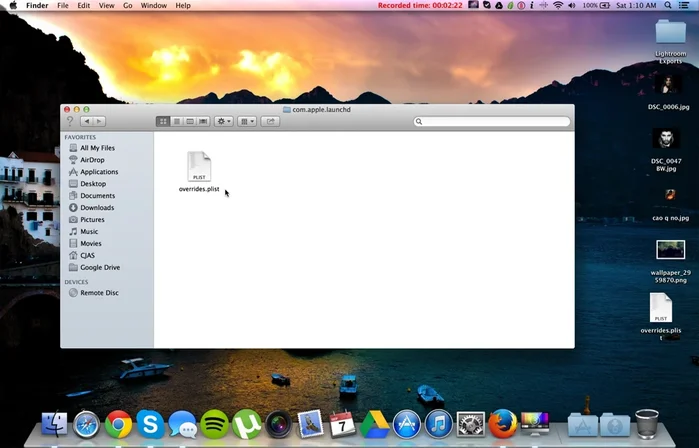Open System Preferences from the Dock

(471, 424)
